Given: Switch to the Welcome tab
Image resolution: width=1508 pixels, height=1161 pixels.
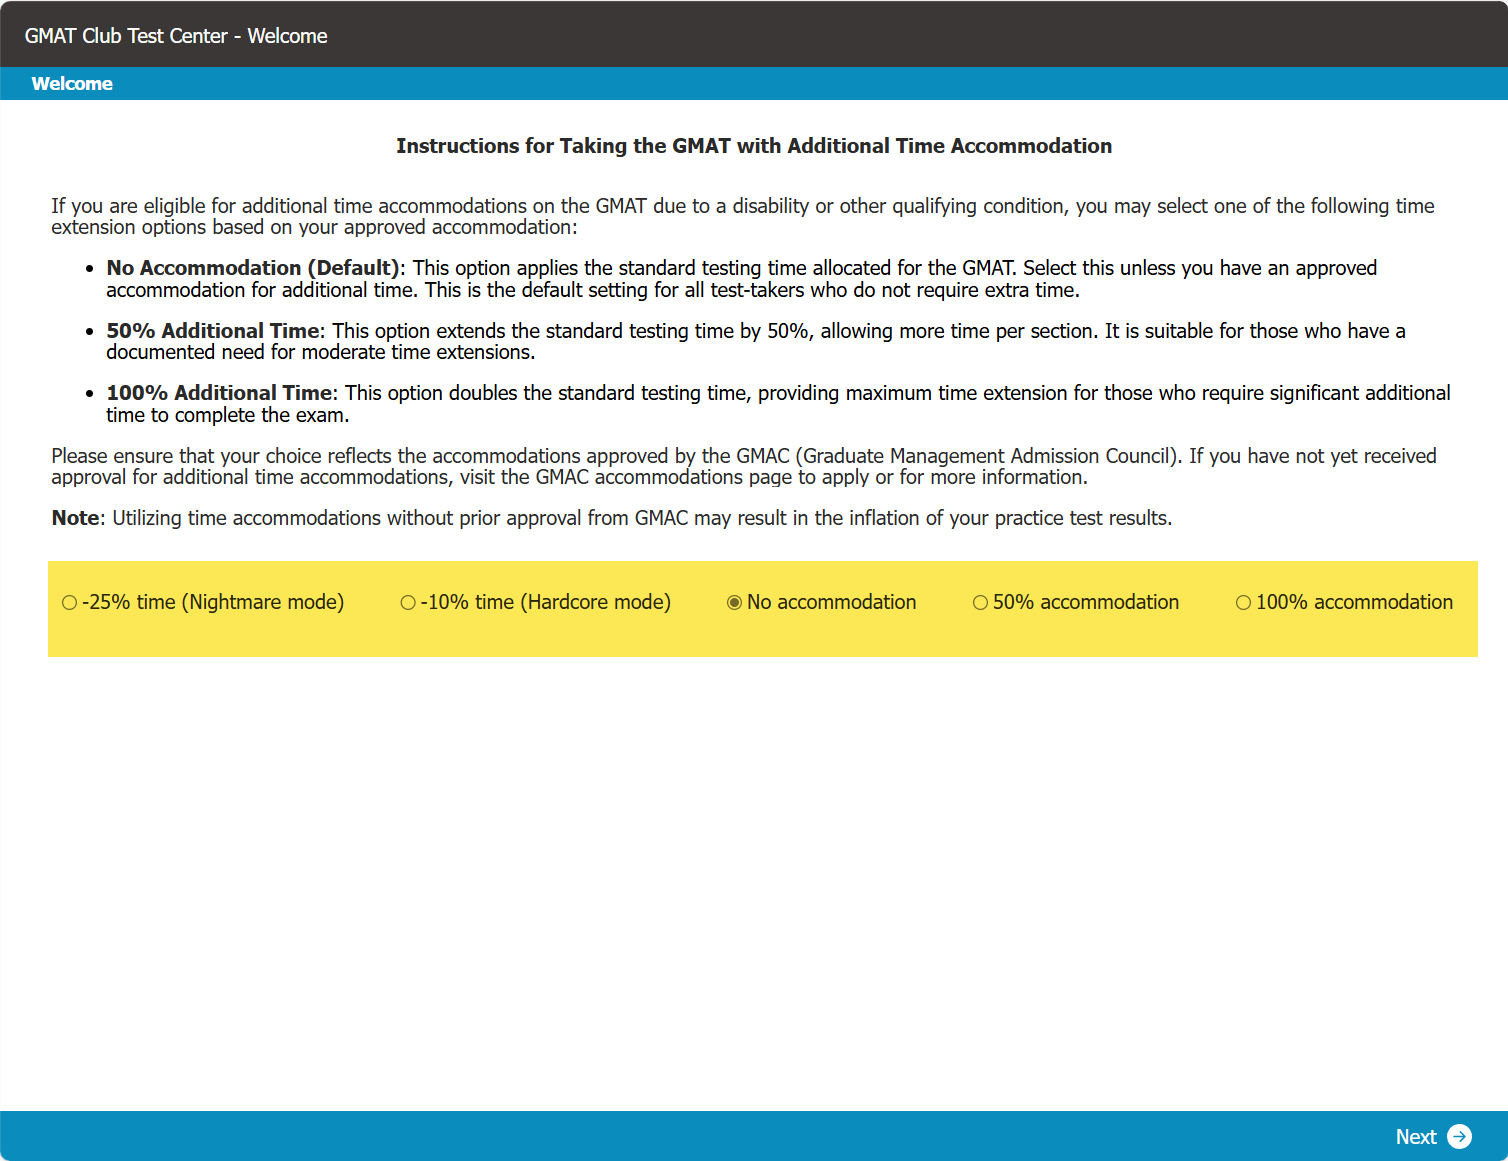Looking at the screenshot, I should click(x=71, y=83).
